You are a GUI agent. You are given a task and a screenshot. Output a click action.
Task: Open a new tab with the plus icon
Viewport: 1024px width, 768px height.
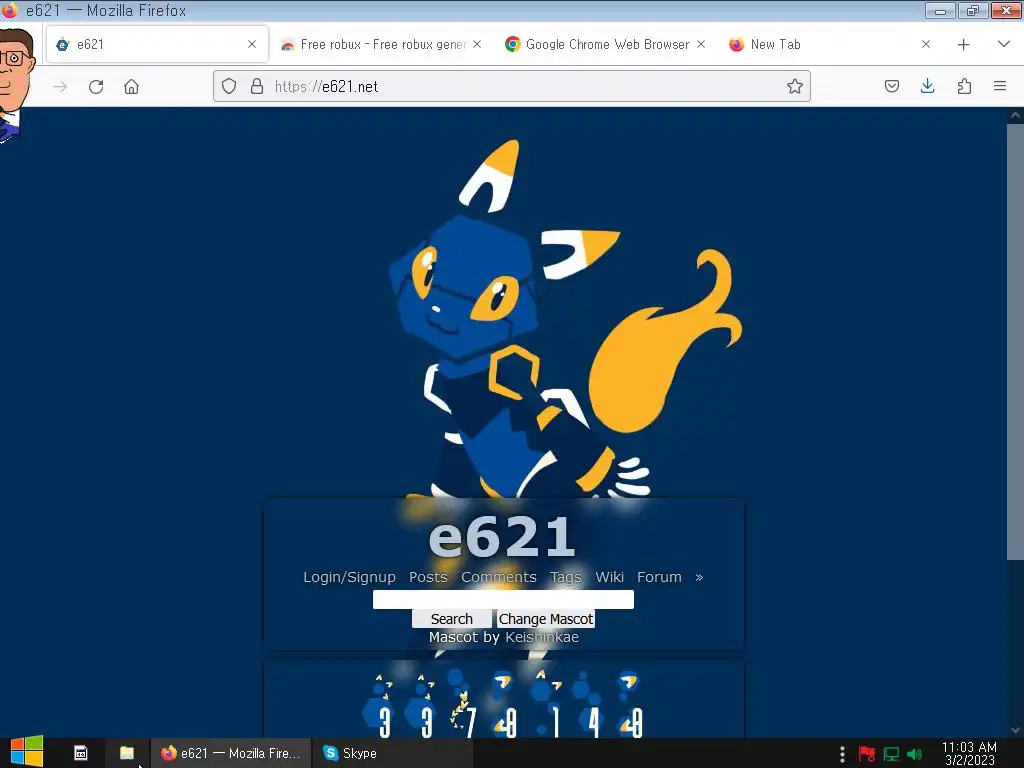pyautogui.click(x=963, y=44)
